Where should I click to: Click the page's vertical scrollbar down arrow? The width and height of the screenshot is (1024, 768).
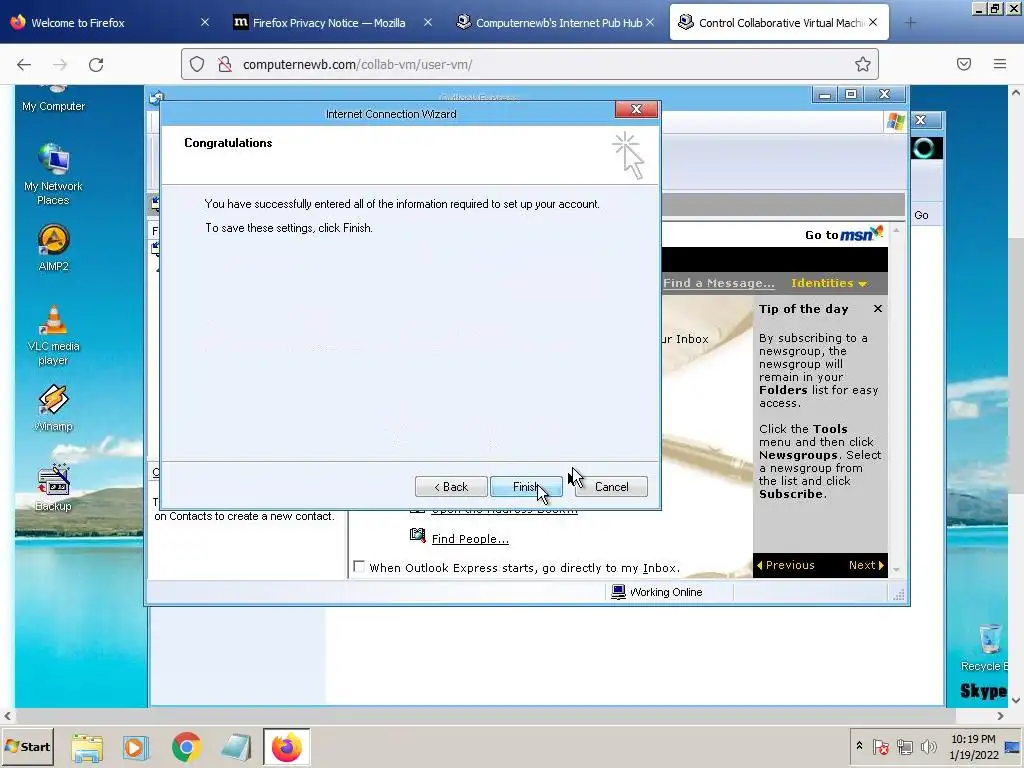tap(1016, 699)
